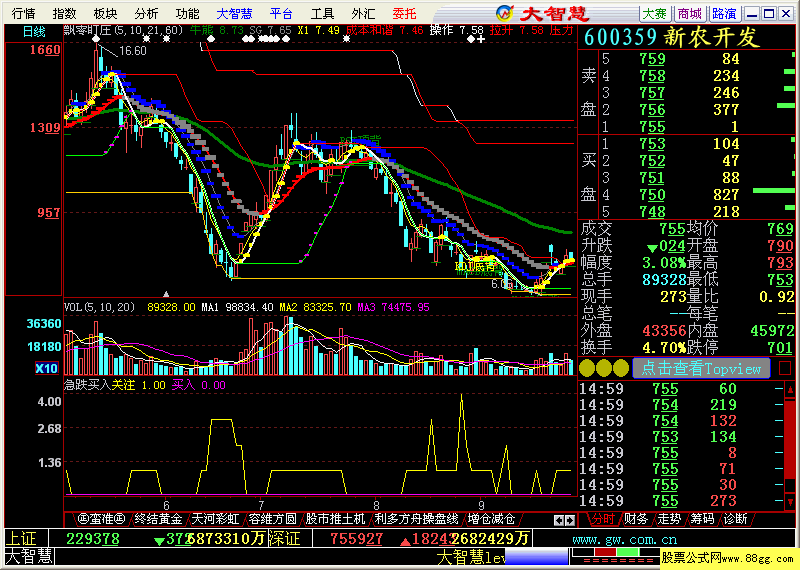Screen dimensions: 800x570
Task: Click the VOL(5,10,20) indicator label
Action: click(x=99, y=307)
